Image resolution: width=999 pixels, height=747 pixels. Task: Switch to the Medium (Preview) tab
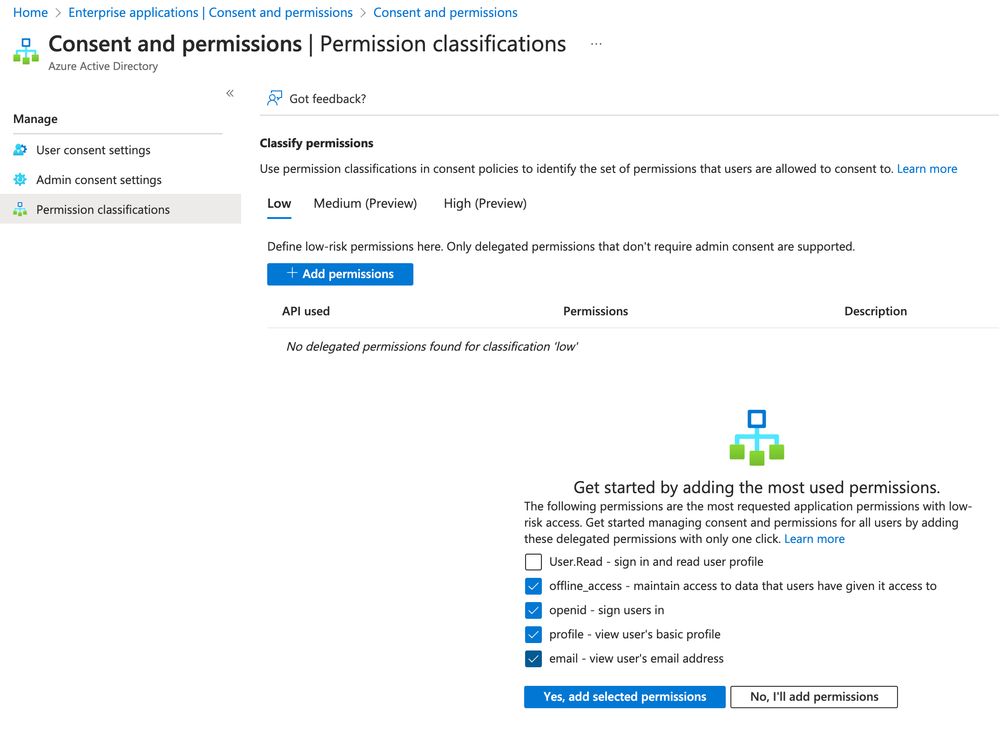(x=365, y=203)
